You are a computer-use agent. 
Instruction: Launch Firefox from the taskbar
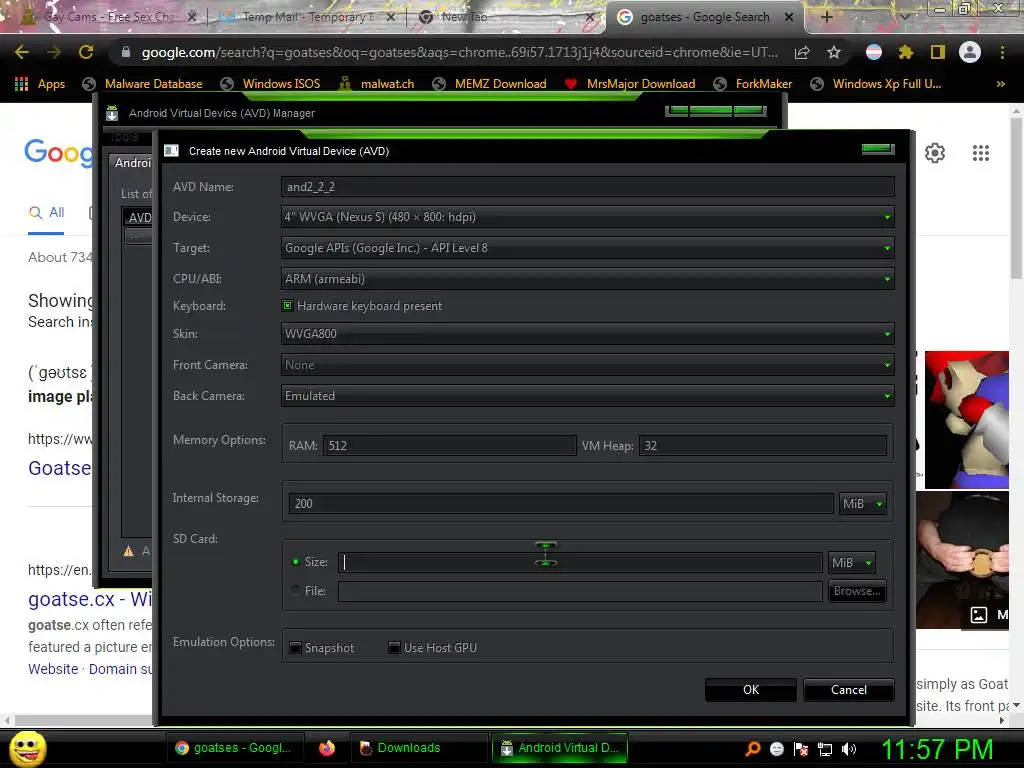point(327,748)
